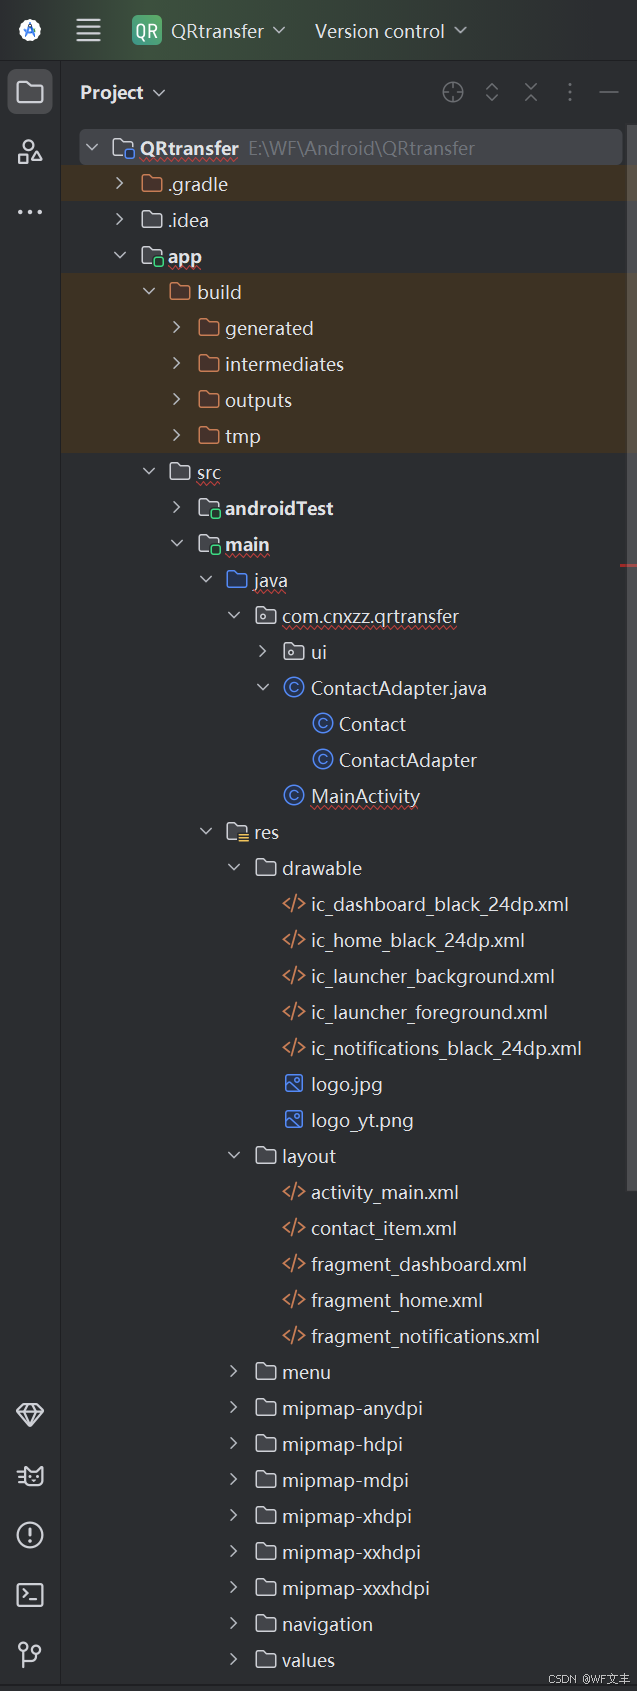This screenshot has height=1691, width=637.
Task: Click the Collapse All icon
Action: point(531,93)
